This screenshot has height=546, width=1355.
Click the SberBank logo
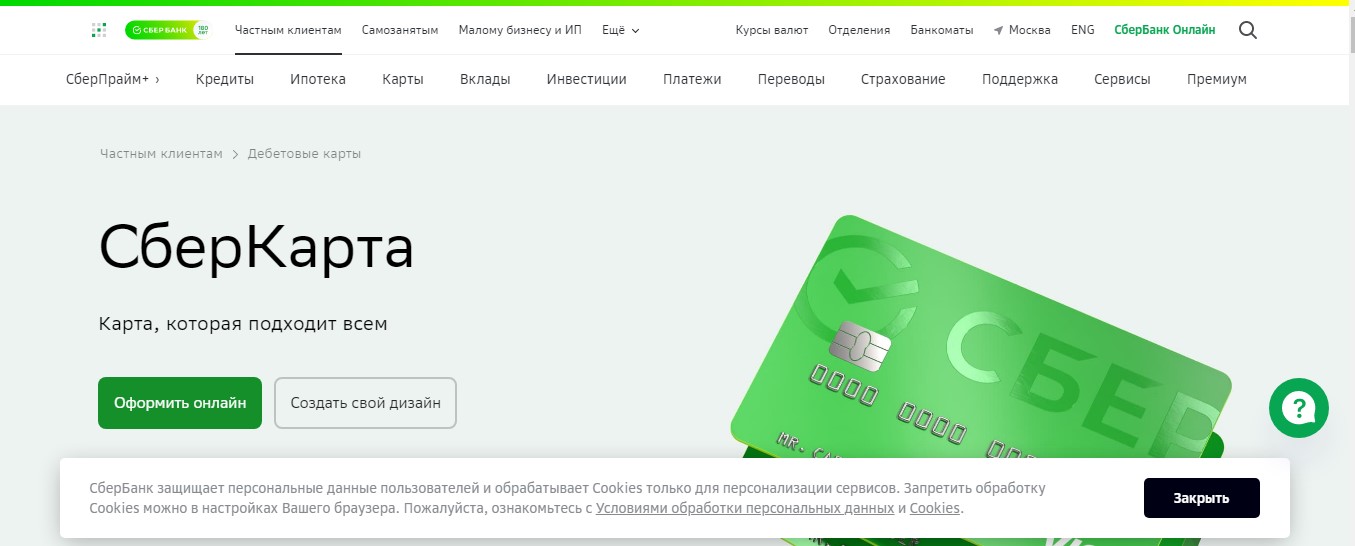click(x=168, y=30)
